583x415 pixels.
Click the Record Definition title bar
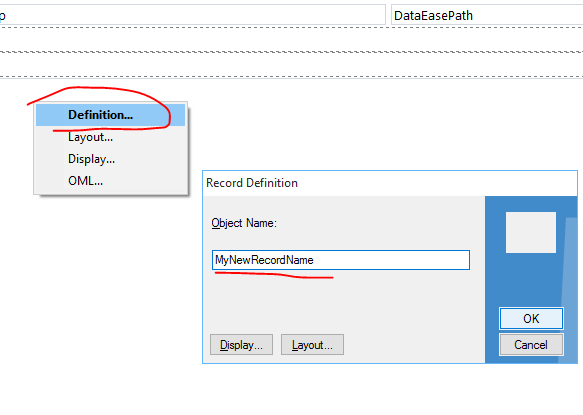click(390, 183)
